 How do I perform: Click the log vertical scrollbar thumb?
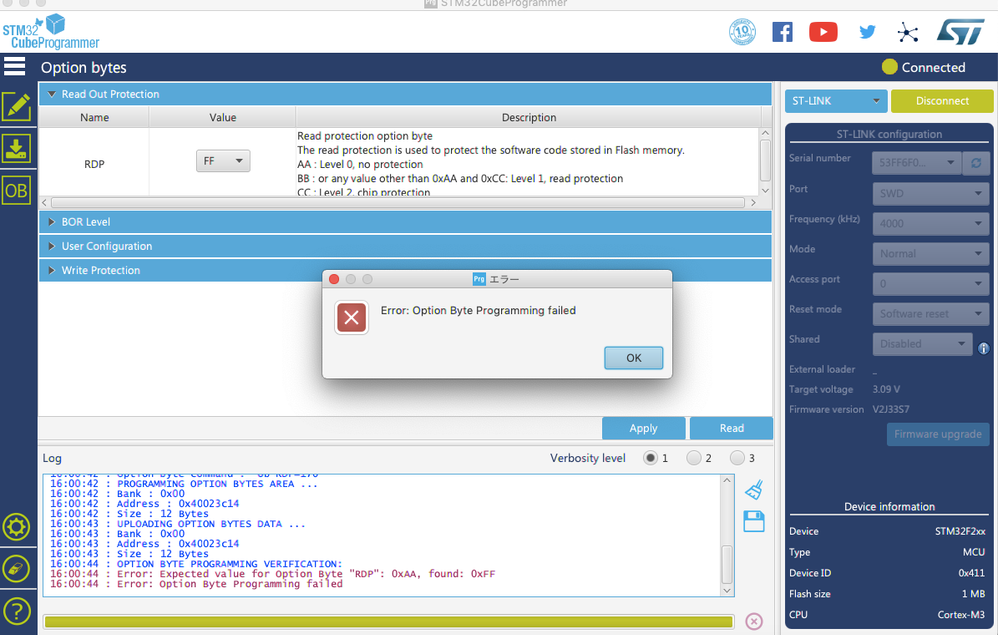click(727, 564)
